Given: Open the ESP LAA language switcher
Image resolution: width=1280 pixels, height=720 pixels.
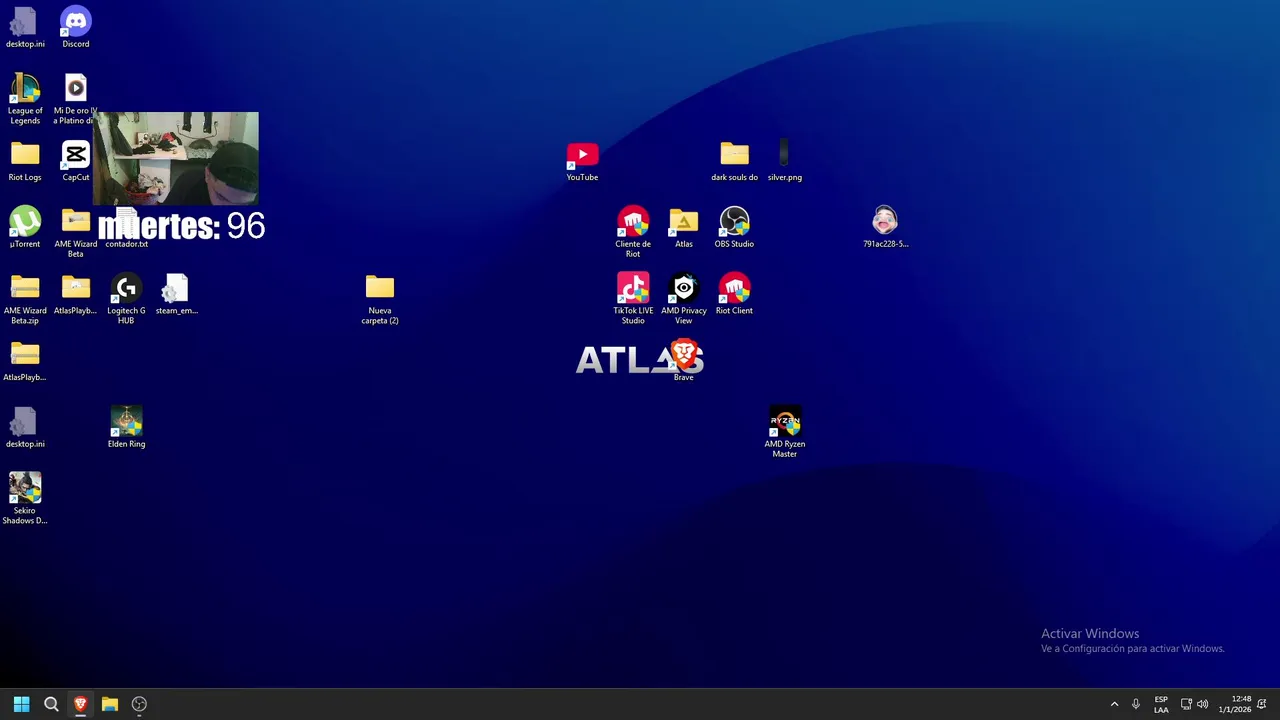Looking at the screenshot, I should 1161,704.
